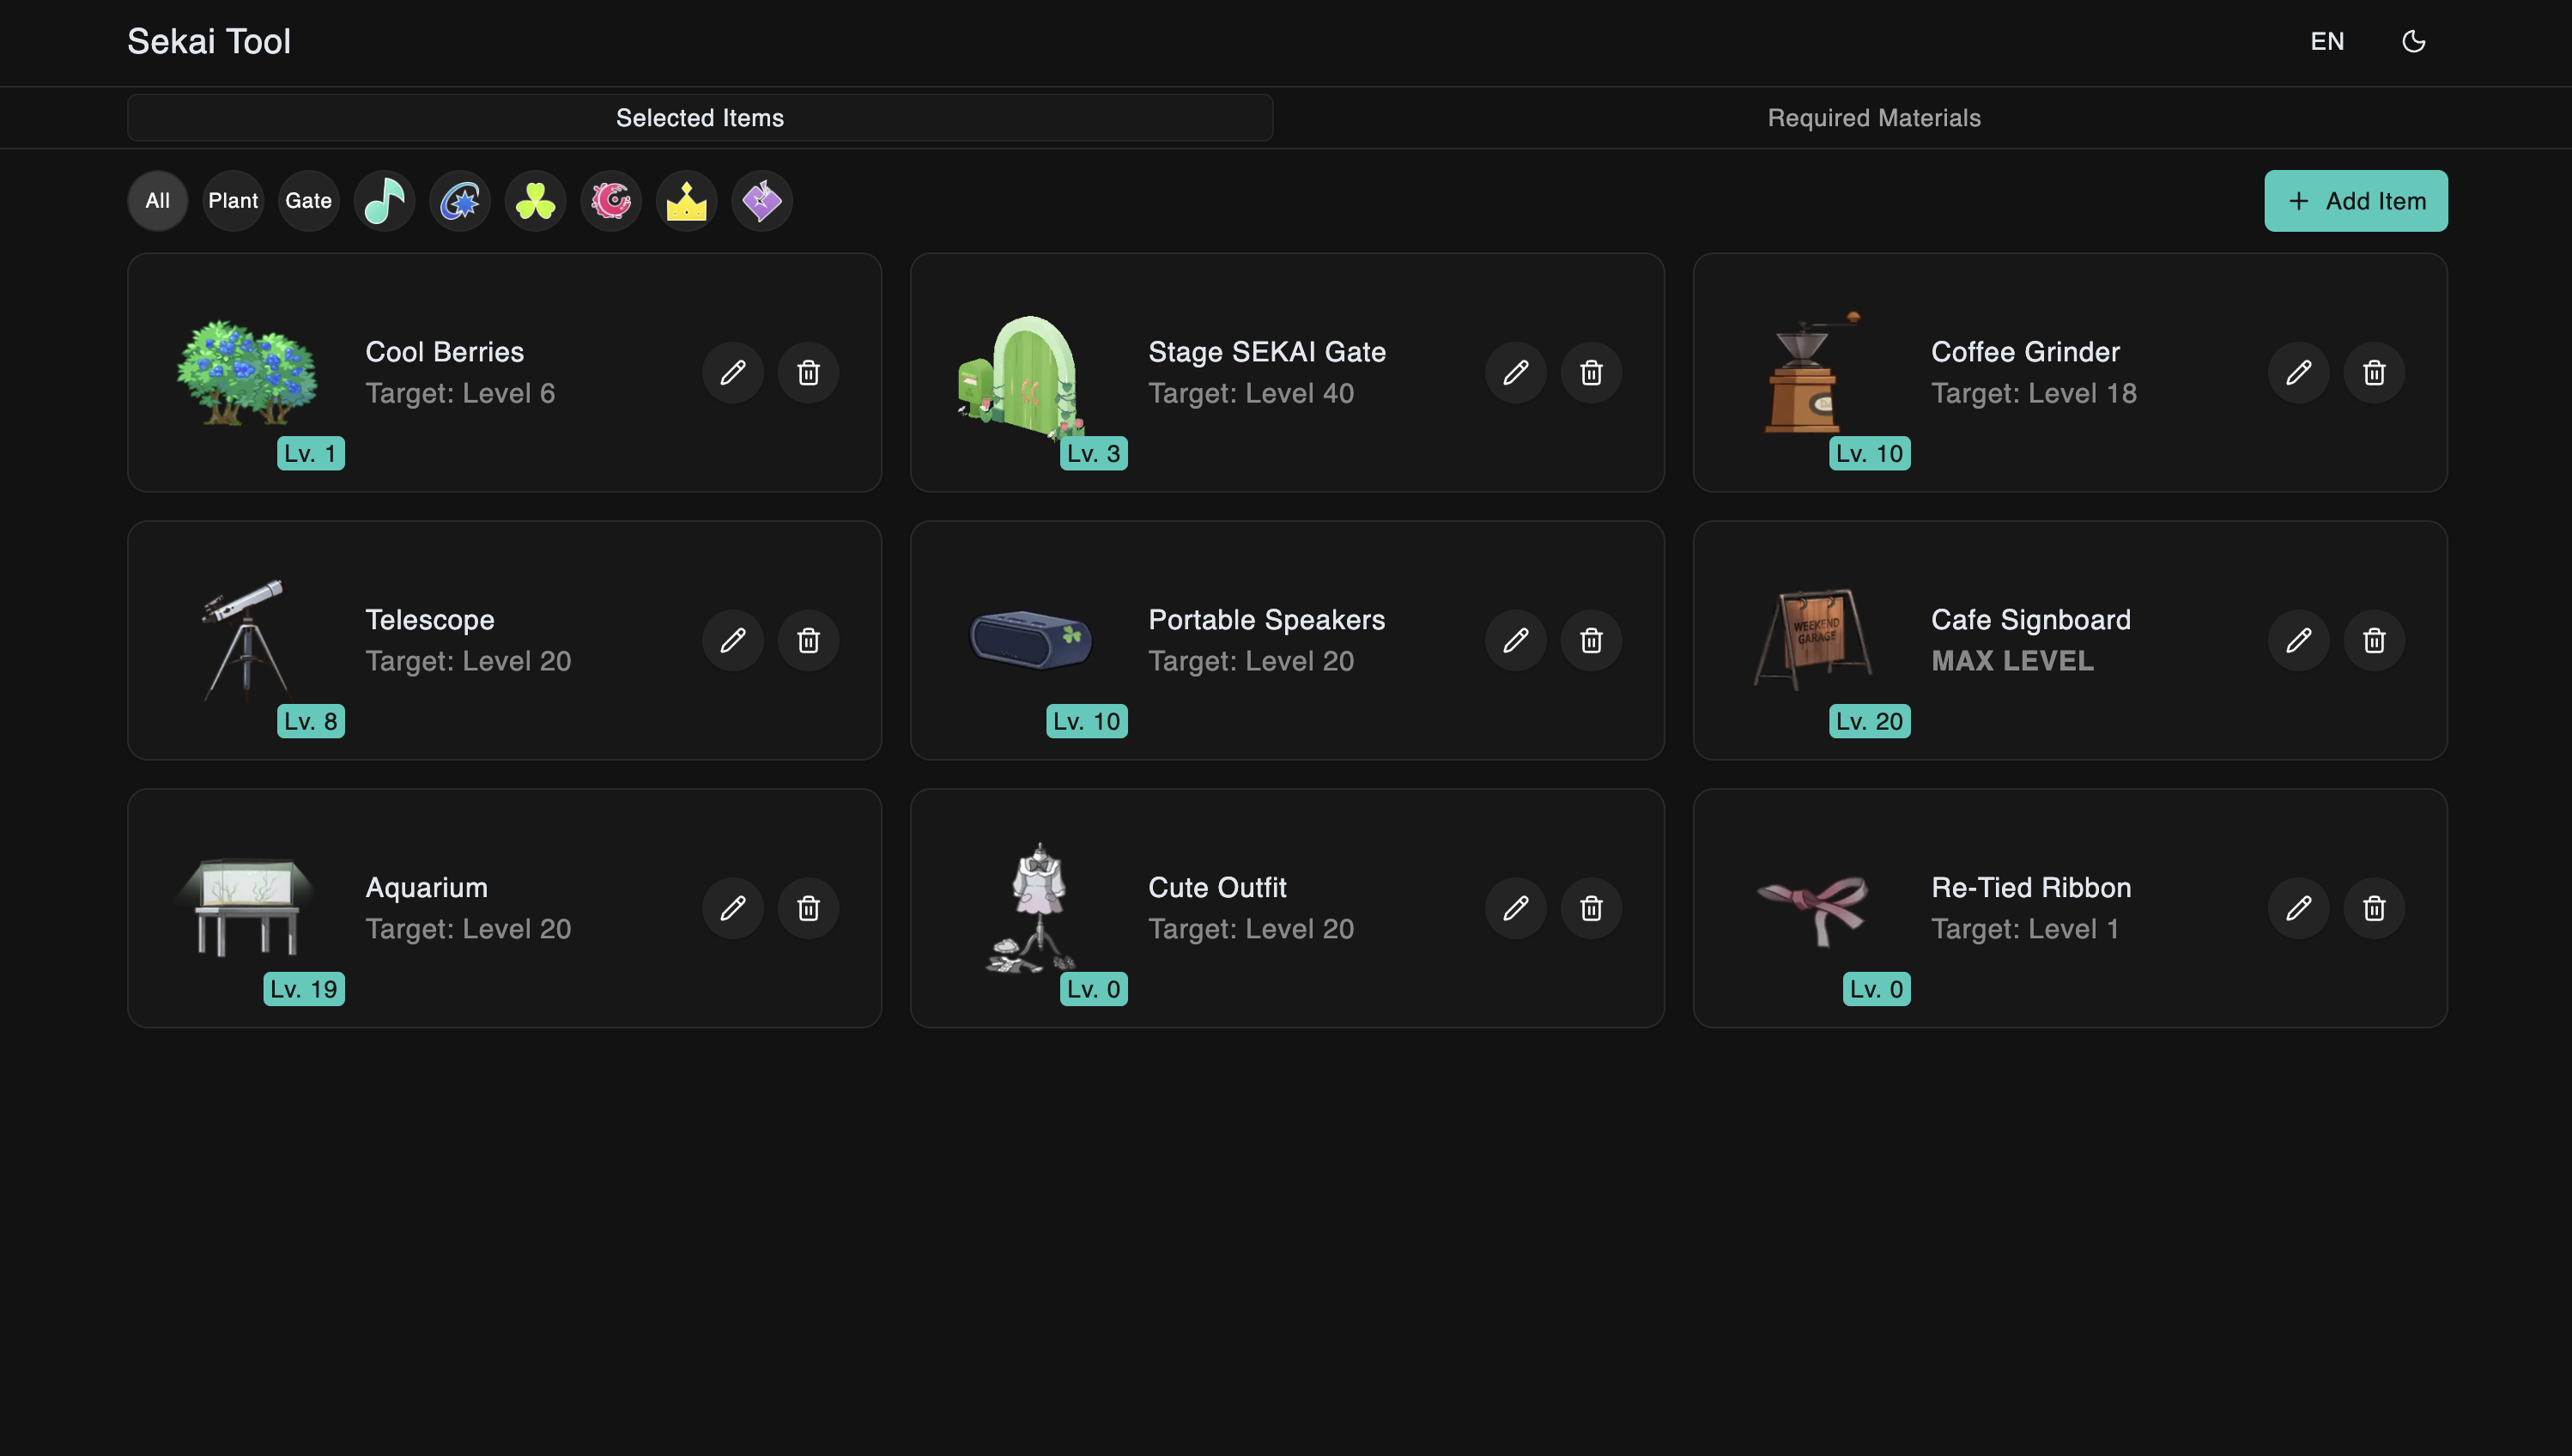Screen dimensions: 2572x1456
Task: Select the Plant filter chip
Action: click(x=233, y=201)
